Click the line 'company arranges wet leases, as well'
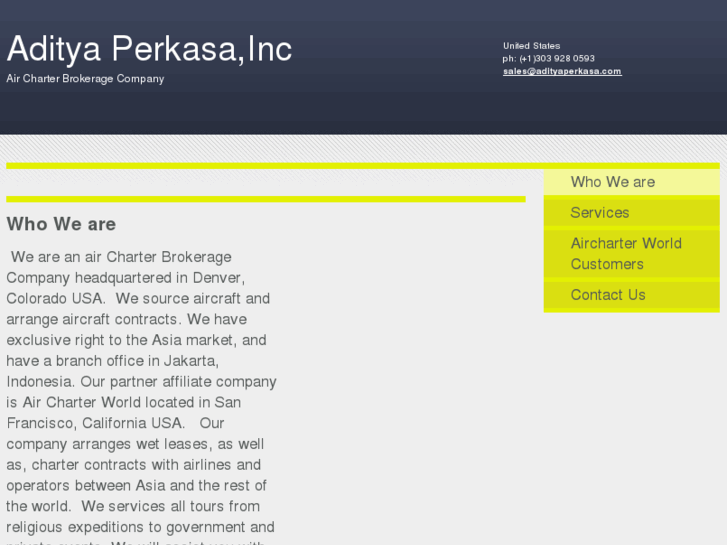 135,444
